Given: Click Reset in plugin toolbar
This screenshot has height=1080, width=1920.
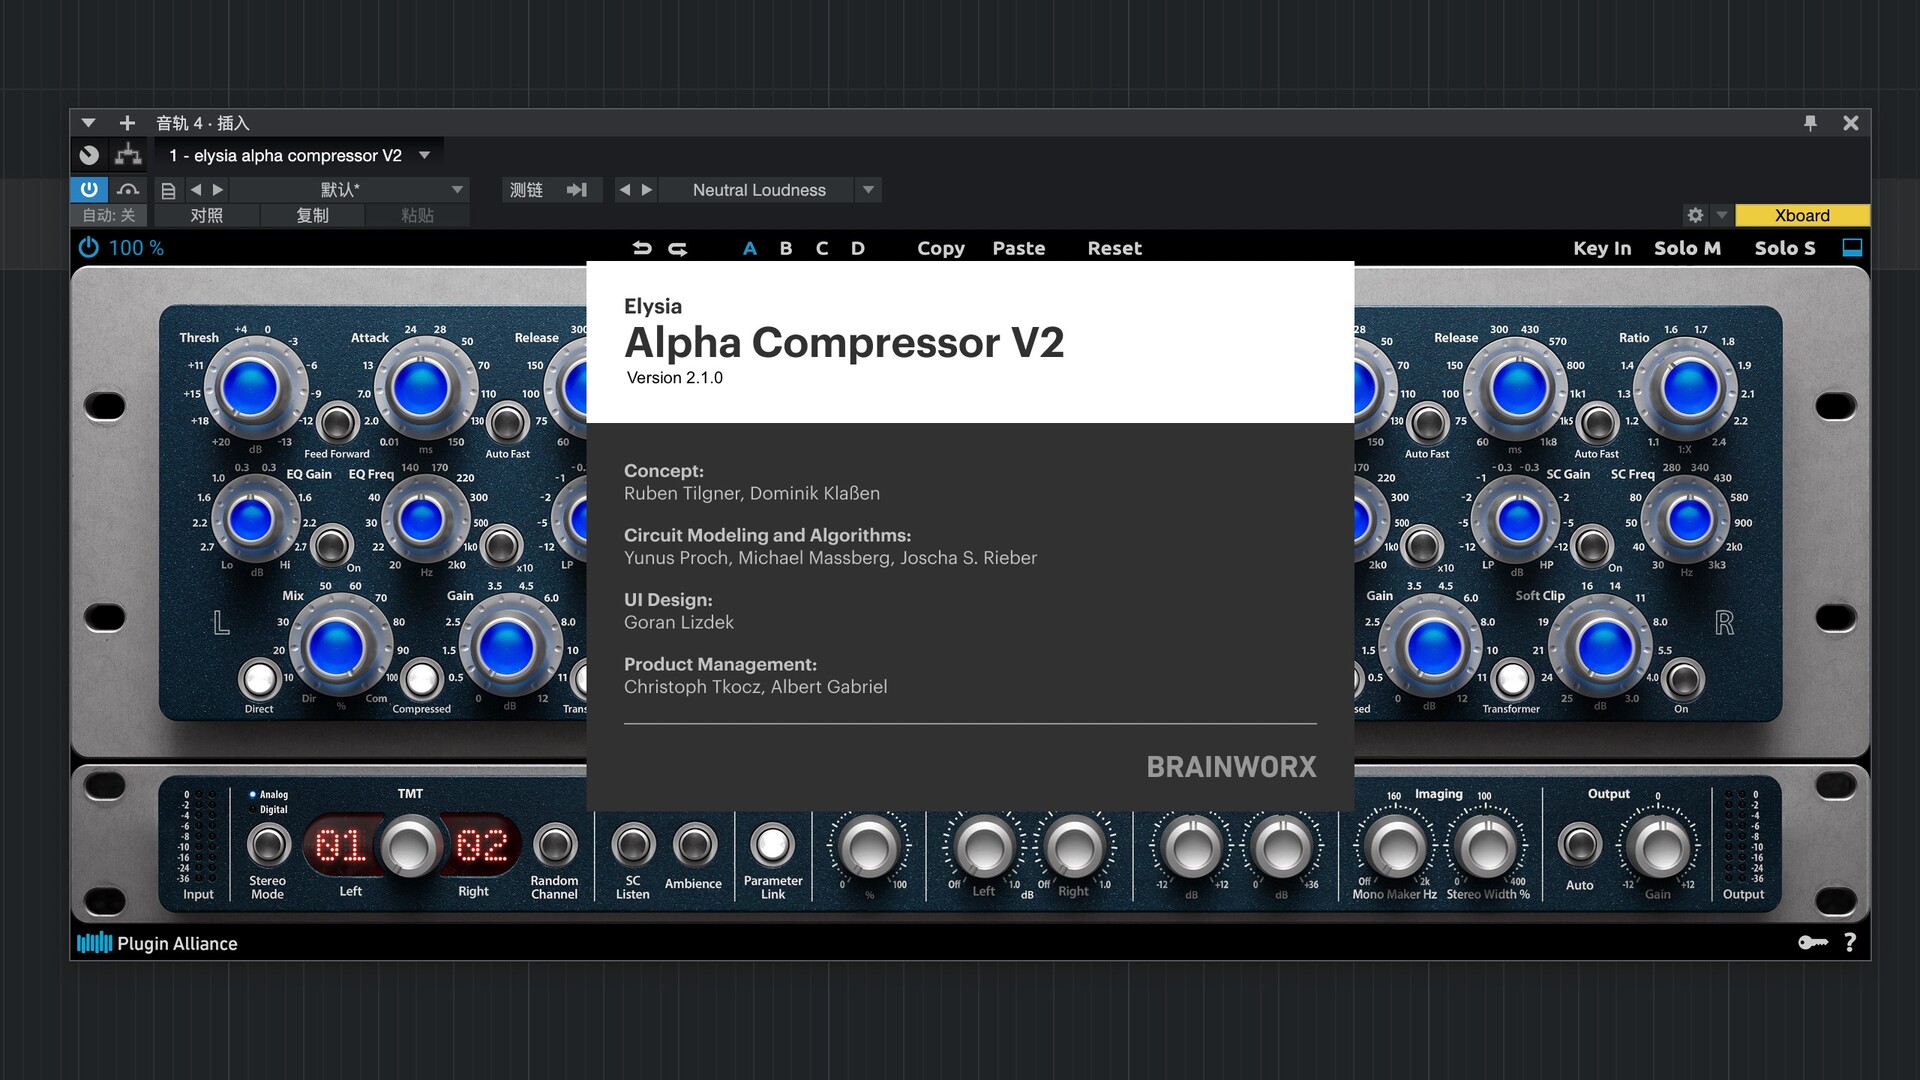Looking at the screenshot, I should pos(1115,248).
